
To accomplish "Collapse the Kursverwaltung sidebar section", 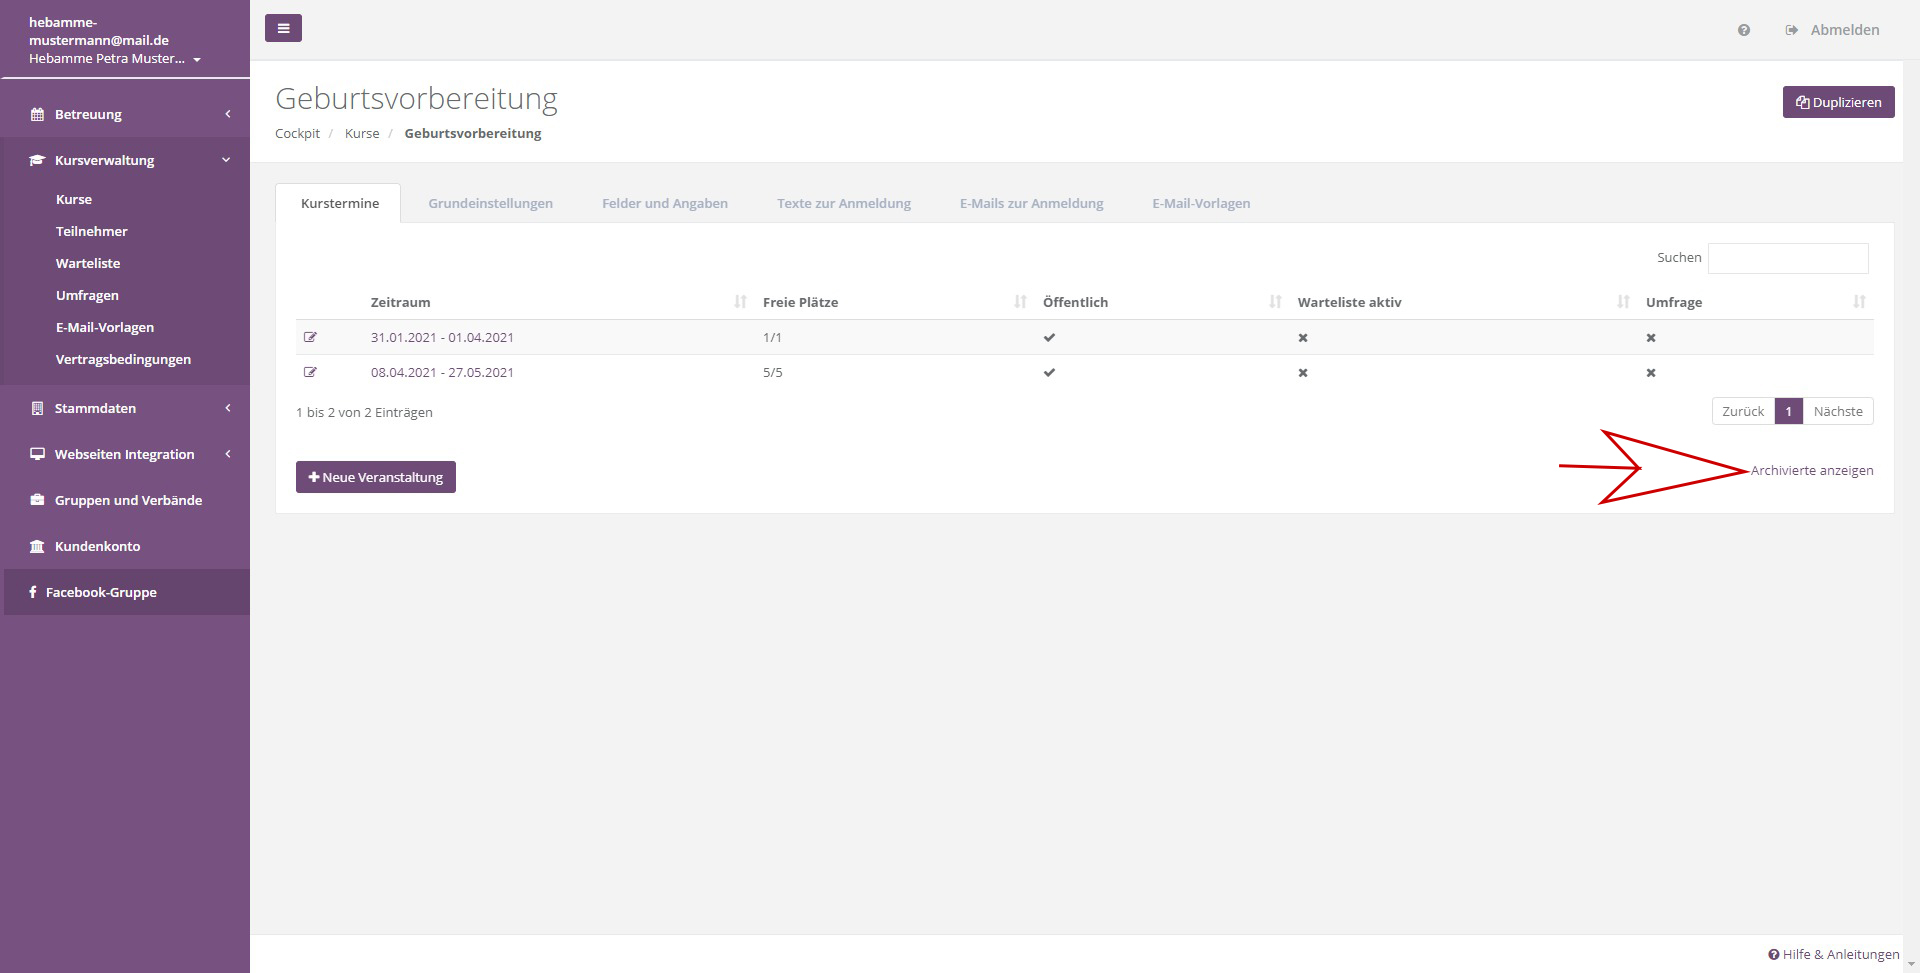I will point(104,160).
